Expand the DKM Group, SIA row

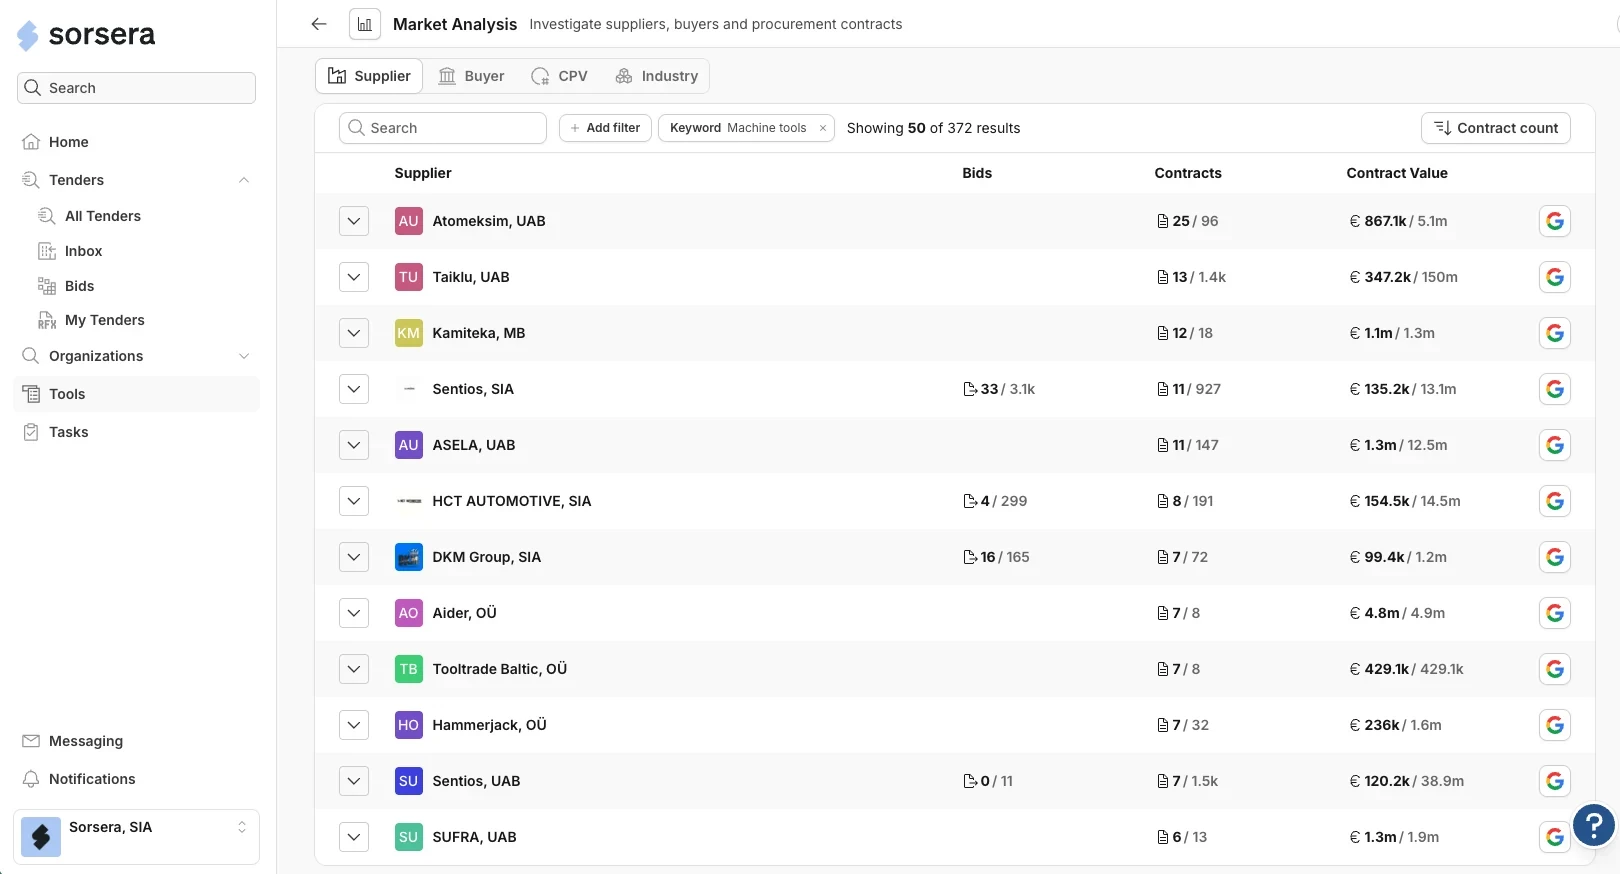click(x=354, y=557)
